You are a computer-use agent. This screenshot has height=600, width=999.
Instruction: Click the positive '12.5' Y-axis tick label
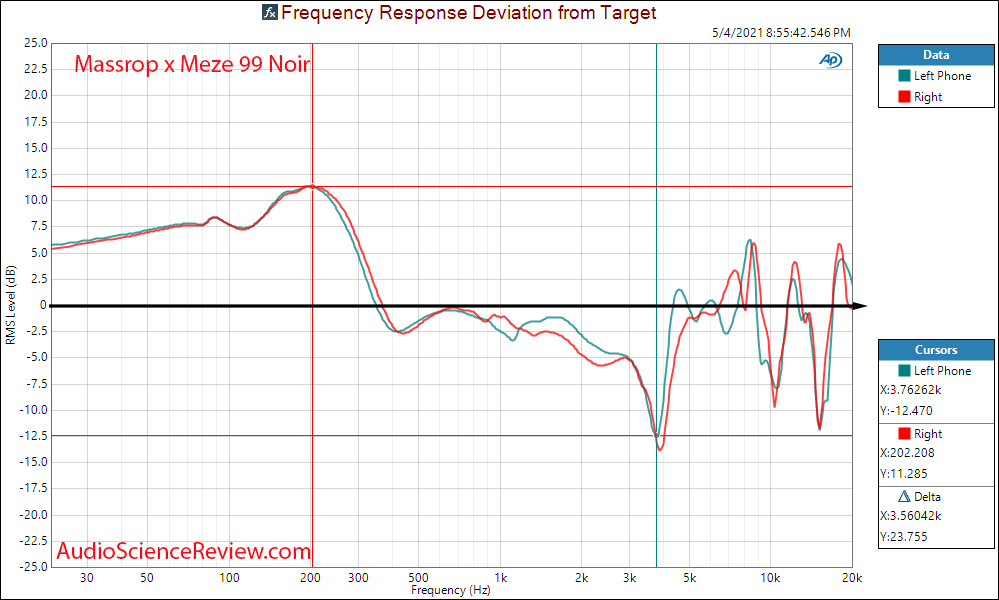(x=36, y=174)
